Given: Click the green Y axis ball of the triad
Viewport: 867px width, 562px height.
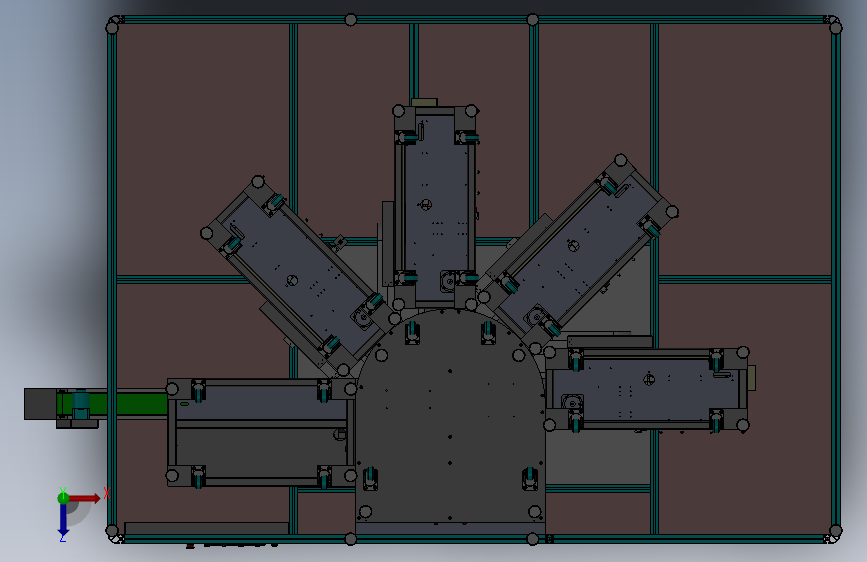Looking at the screenshot, I should pos(63,498).
